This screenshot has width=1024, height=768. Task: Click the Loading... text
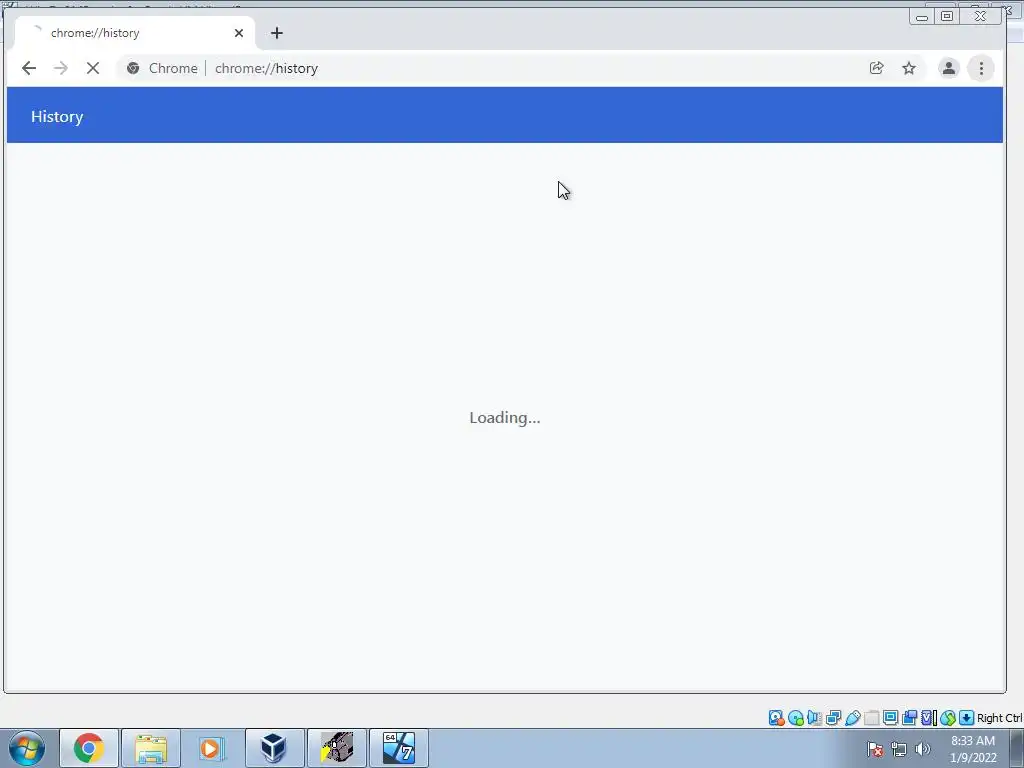click(505, 417)
